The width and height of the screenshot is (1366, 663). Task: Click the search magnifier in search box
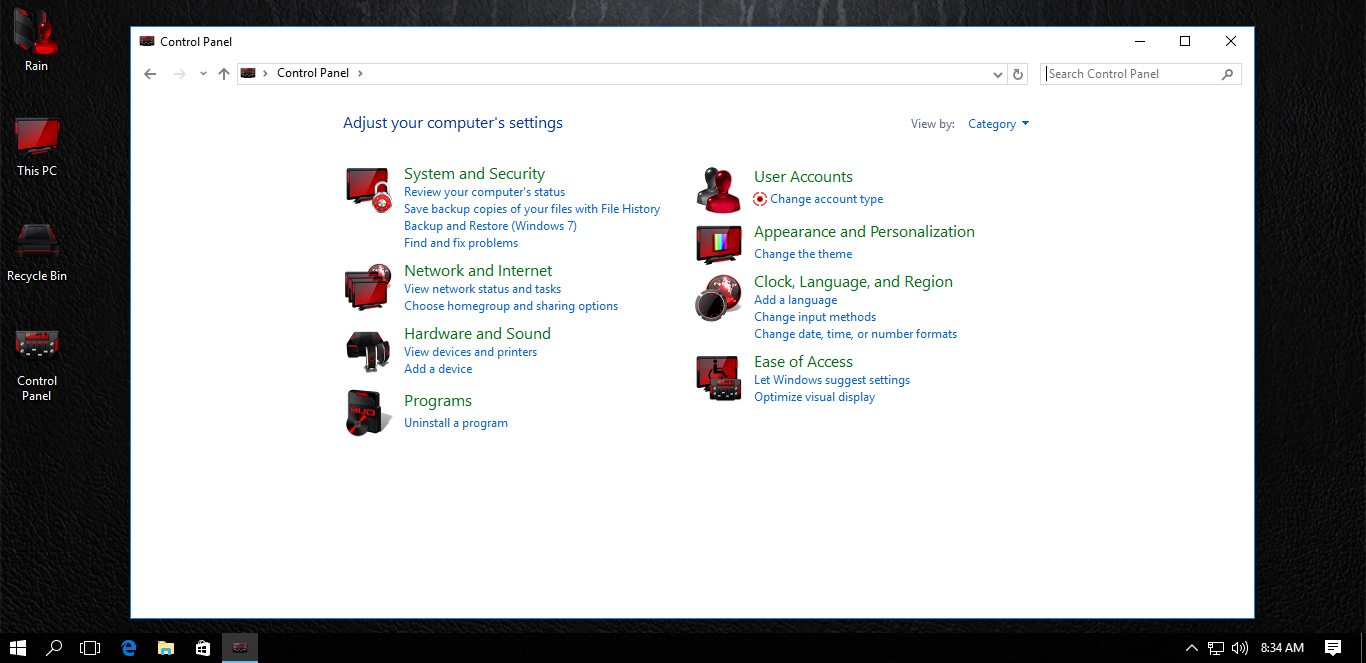click(x=1227, y=74)
